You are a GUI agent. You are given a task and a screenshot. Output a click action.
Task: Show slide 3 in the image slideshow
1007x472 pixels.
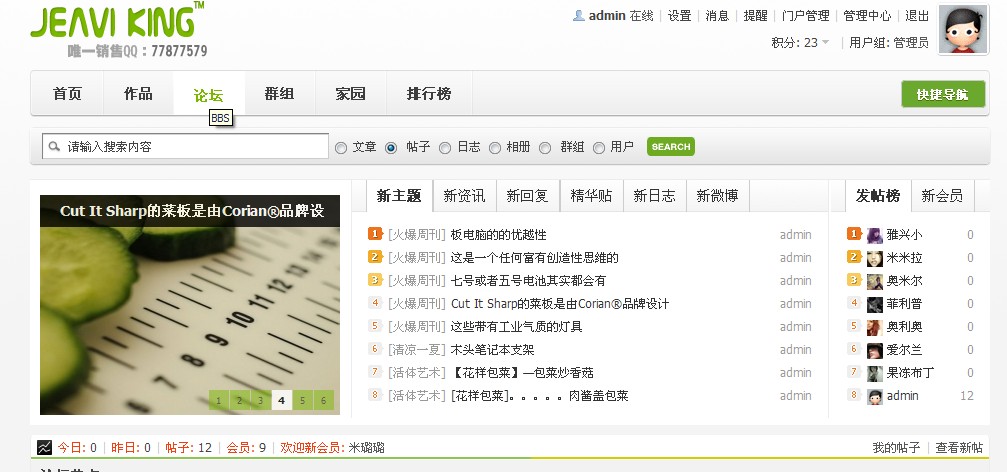pyautogui.click(x=260, y=401)
